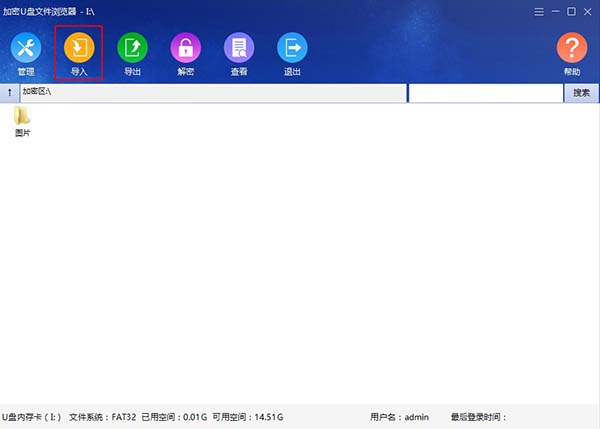Click the 搜索 (Search) button

click(x=581, y=93)
